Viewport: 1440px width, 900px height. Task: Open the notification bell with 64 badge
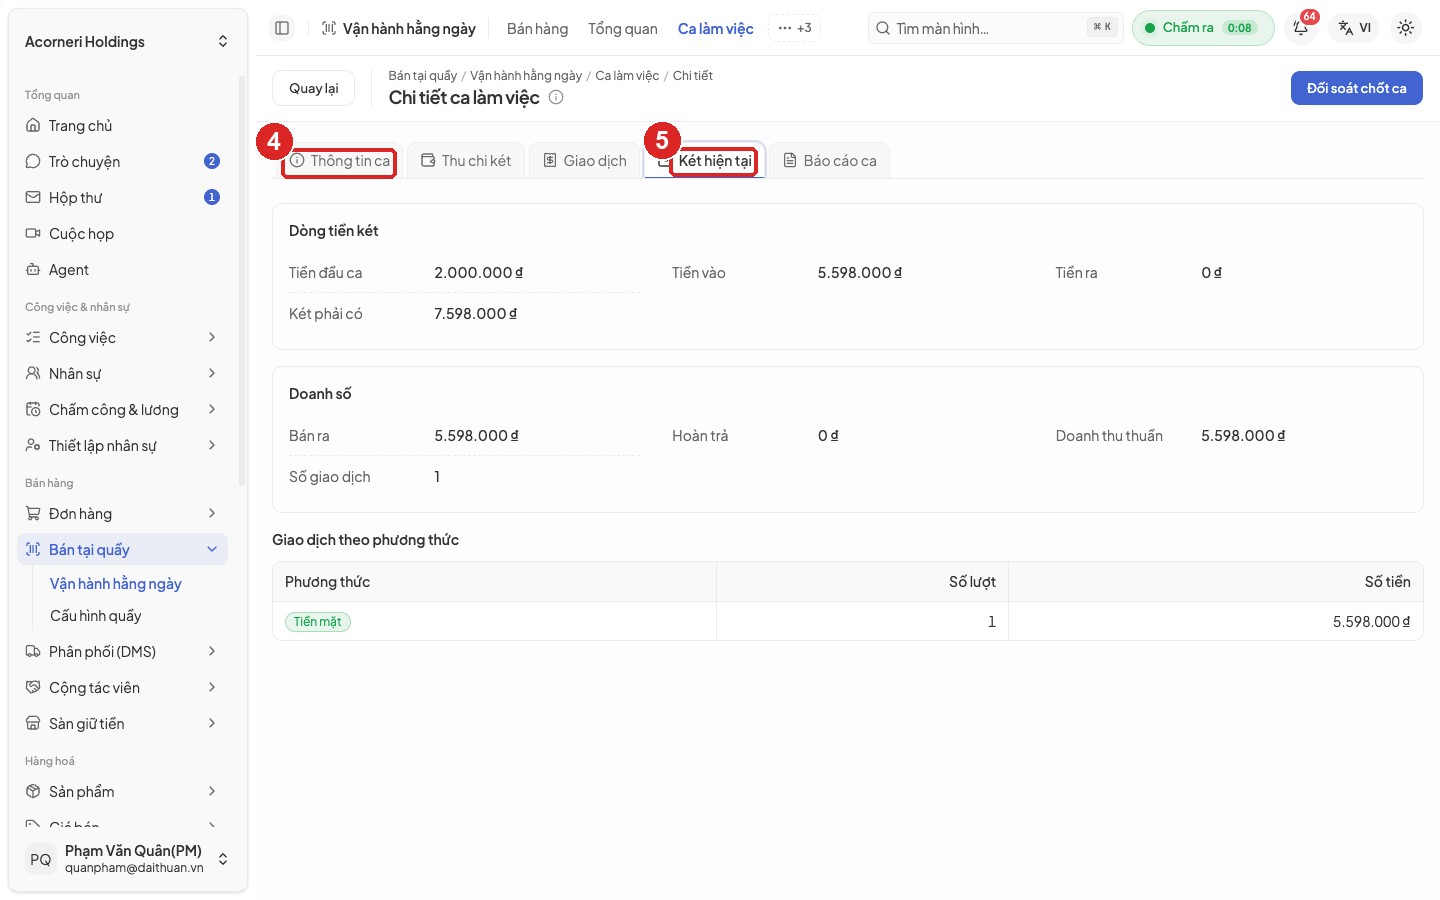(1301, 28)
